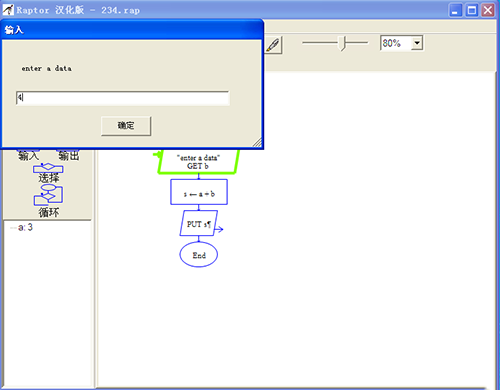The height and width of the screenshot is (390, 500).
Task: Click the input text field containing 4
Action: tap(123, 98)
